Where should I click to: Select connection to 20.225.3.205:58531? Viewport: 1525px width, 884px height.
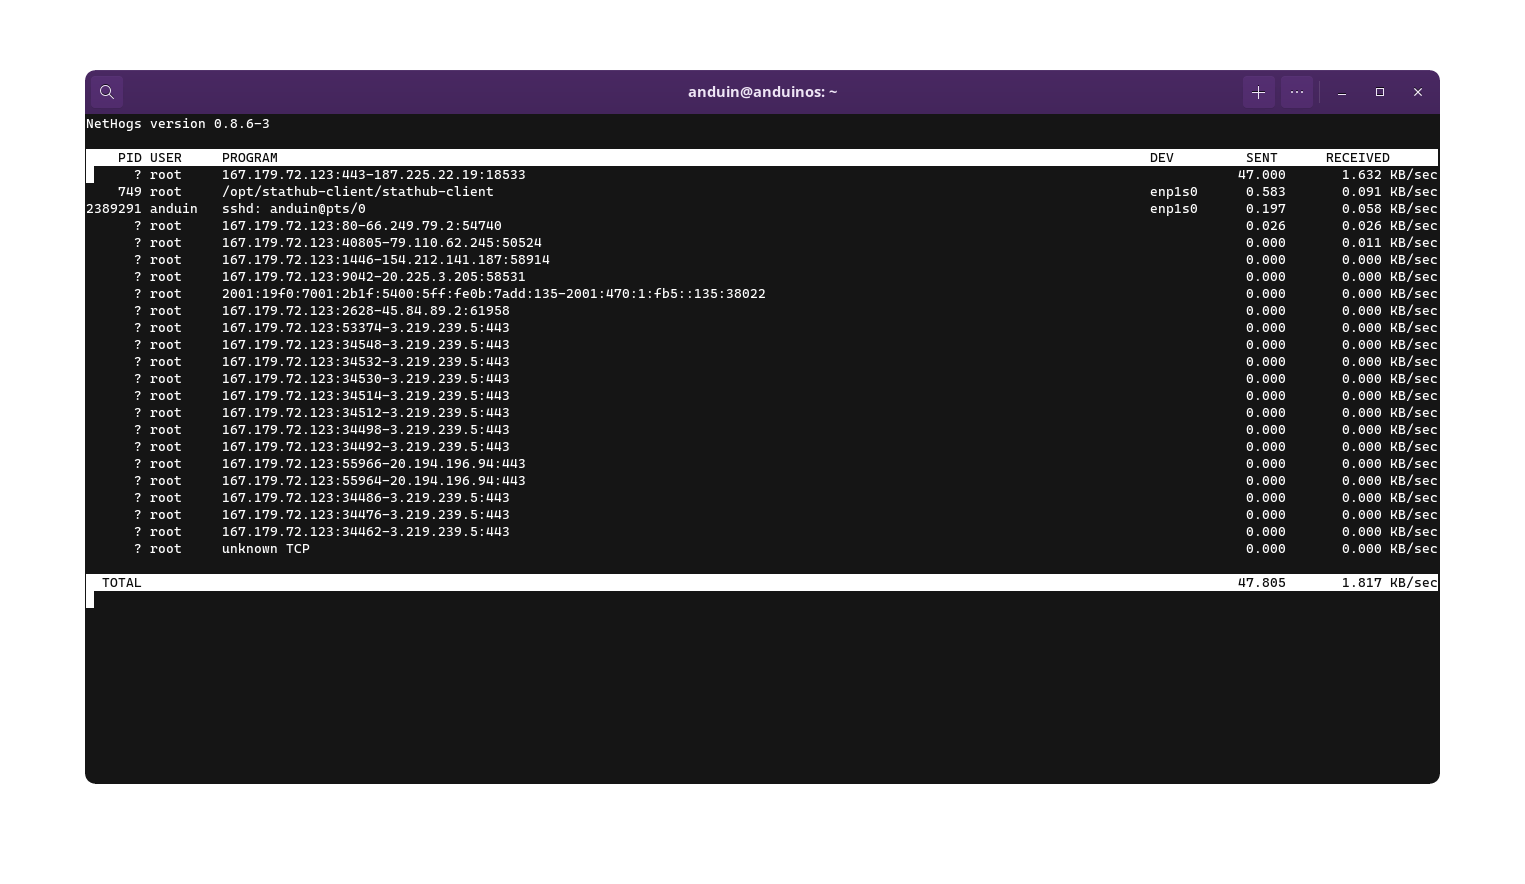click(x=373, y=277)
